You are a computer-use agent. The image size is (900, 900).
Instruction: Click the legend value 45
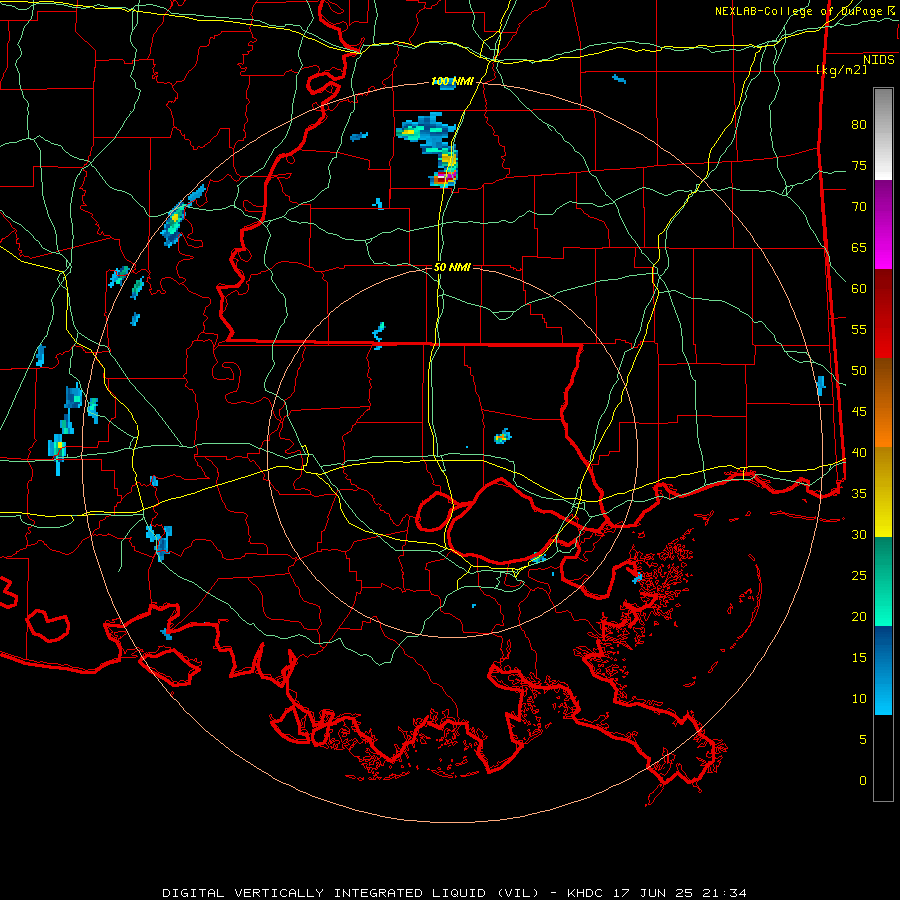click(x=859, y=412)
